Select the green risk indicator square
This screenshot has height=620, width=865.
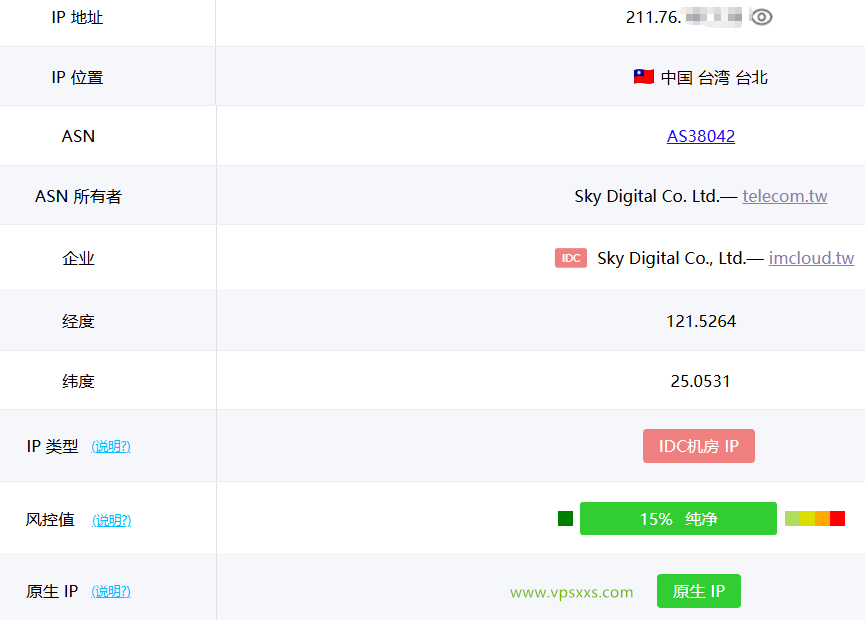(x=566, y=518)
